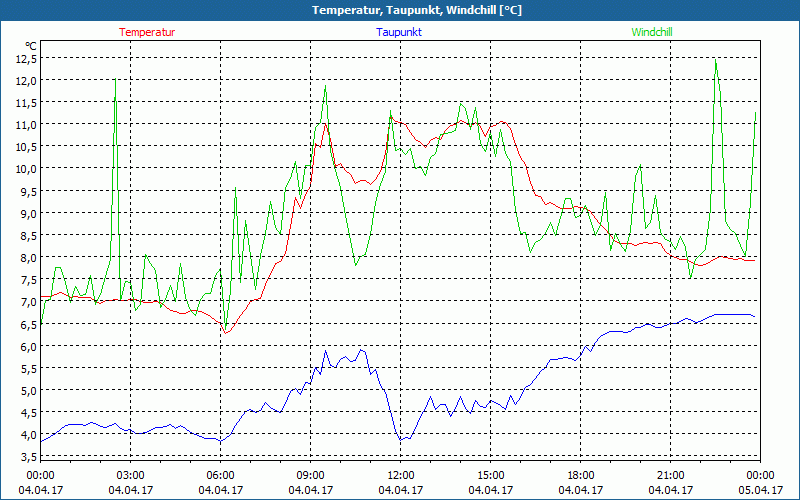This screenshot has width=800, height=500.
Task: Click the °C unit label
Action: 31,46
